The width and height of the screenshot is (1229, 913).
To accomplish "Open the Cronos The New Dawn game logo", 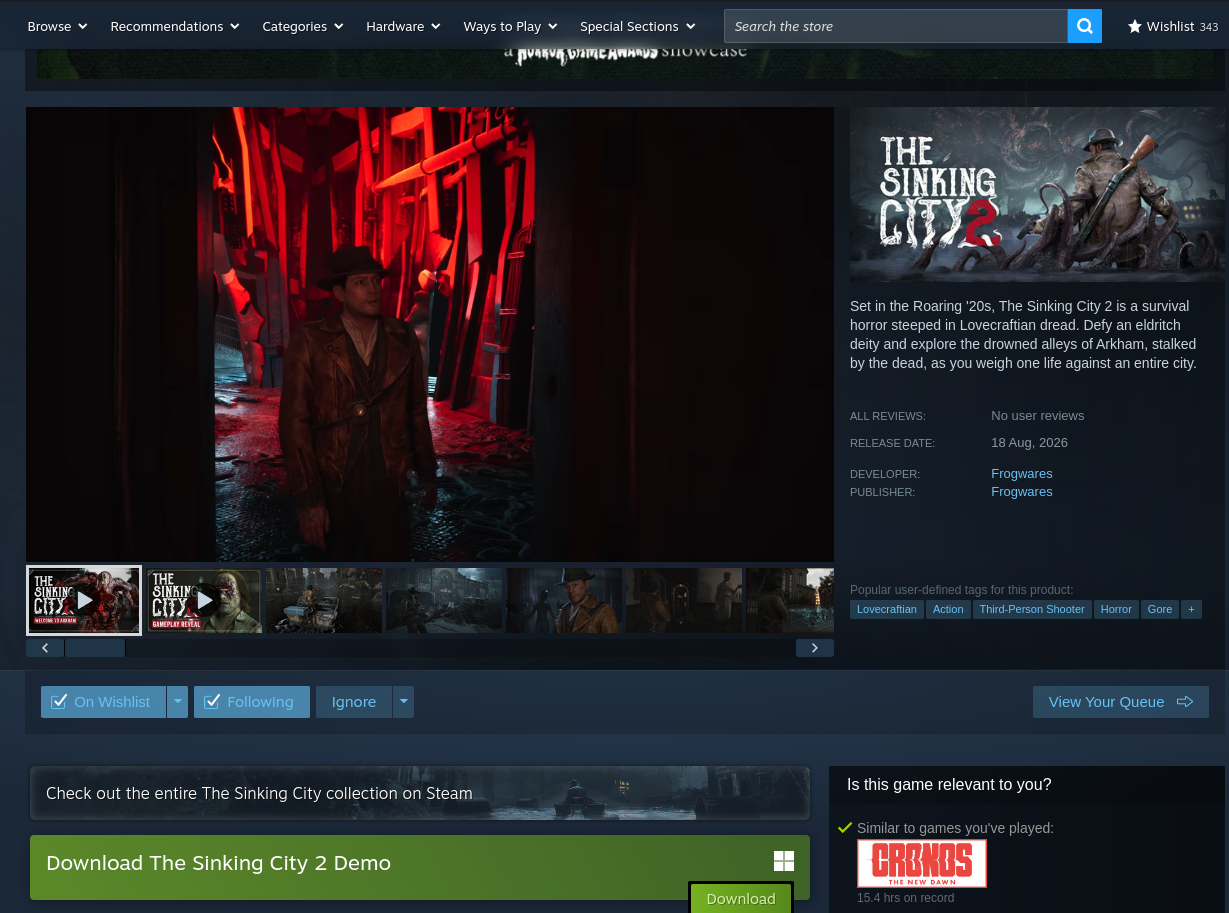I will point(922,863).
